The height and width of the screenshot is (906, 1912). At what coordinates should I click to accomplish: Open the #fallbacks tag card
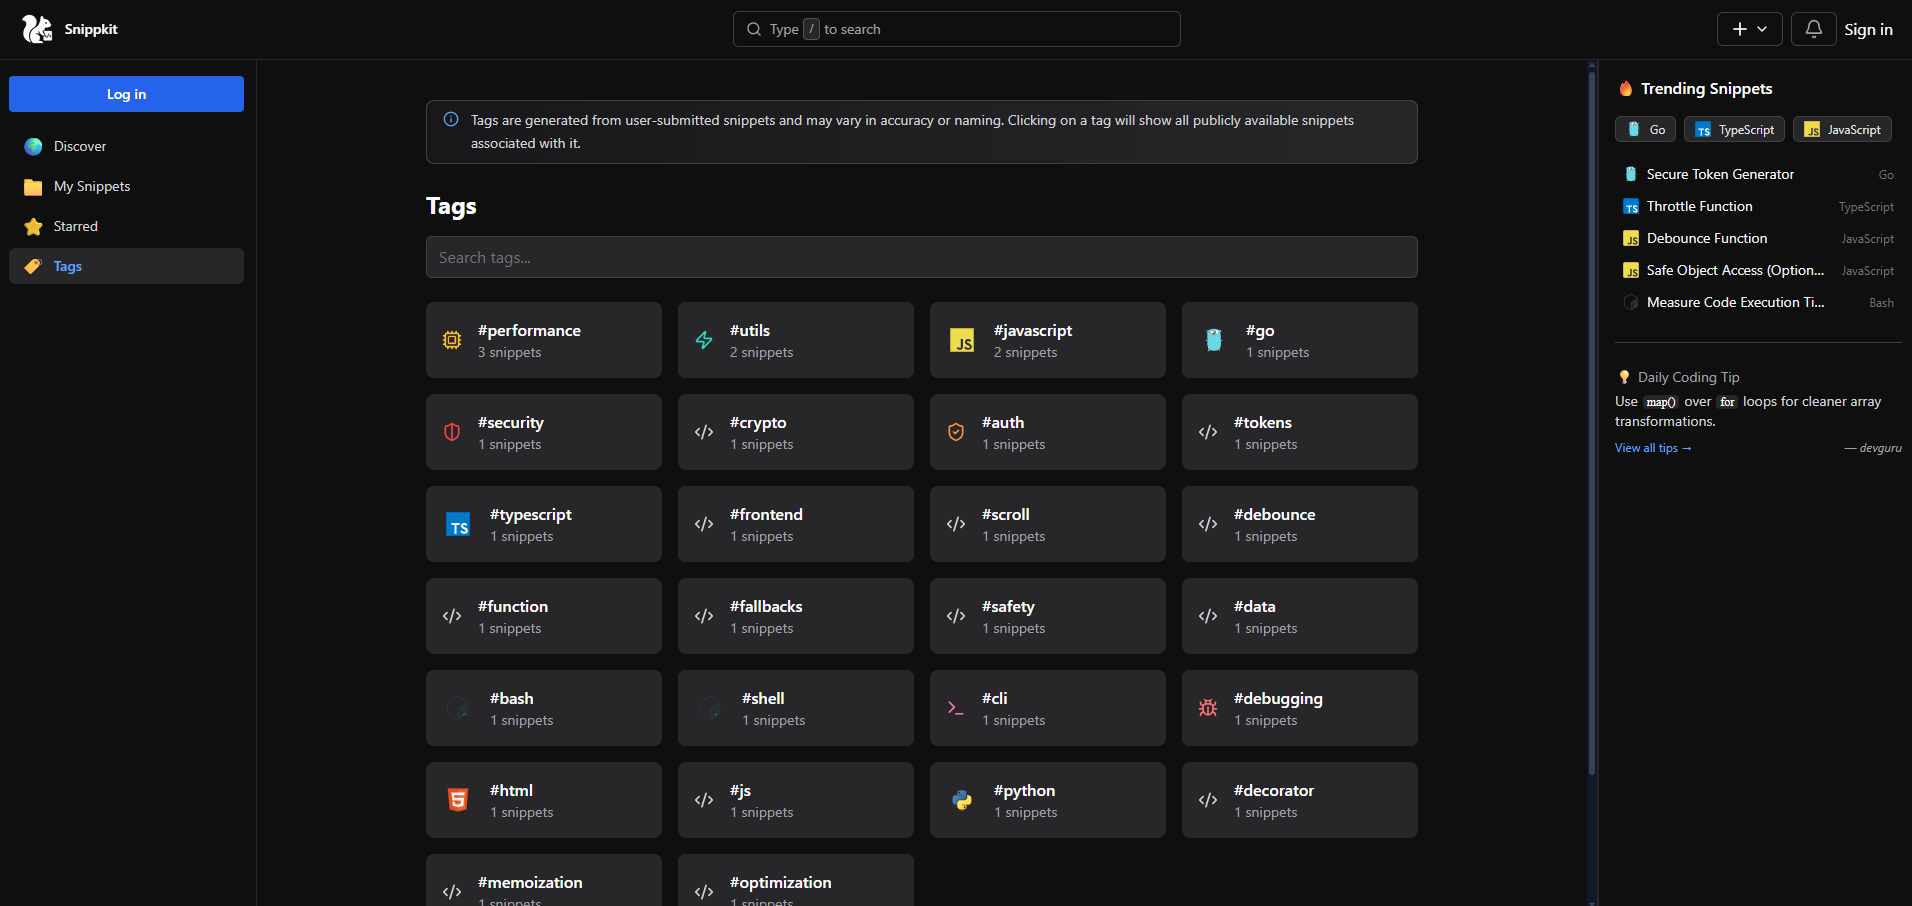tap(796, 616)
